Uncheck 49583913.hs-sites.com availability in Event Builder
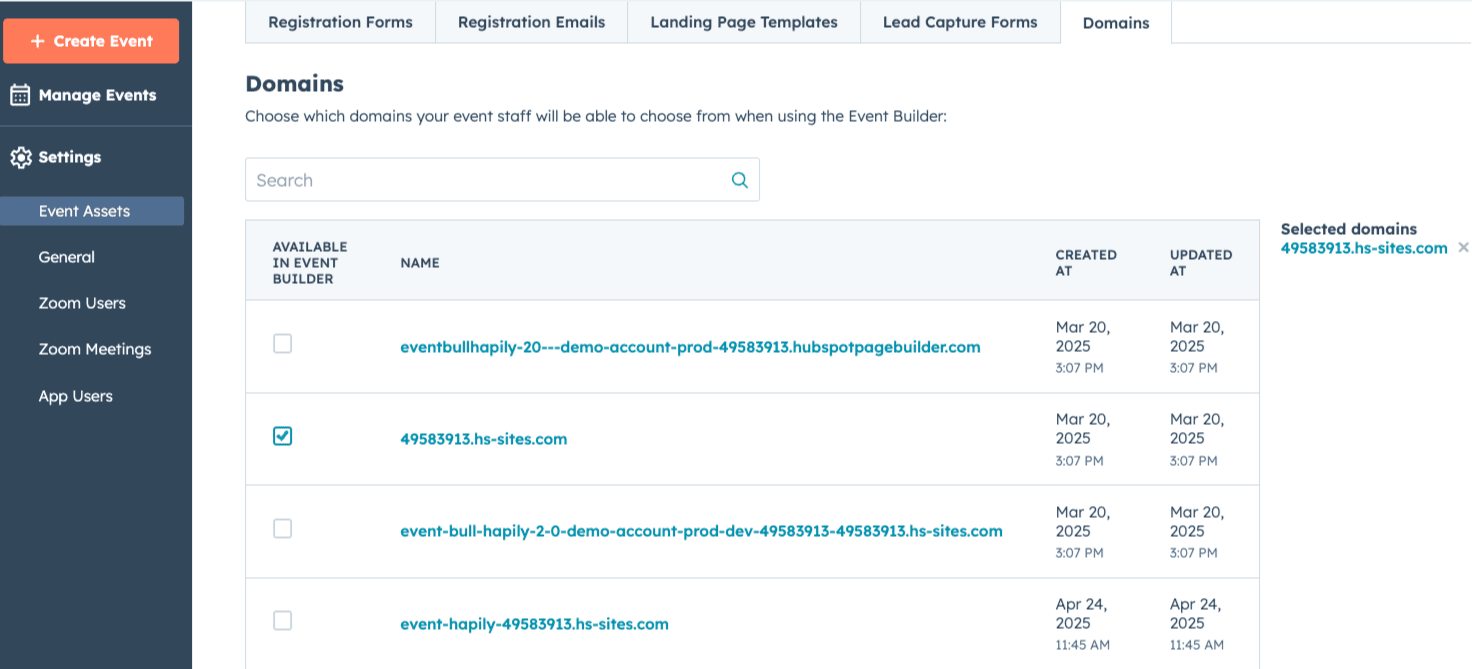The image size is (1472, 669). pyautogui.click(x=283, y=435)
